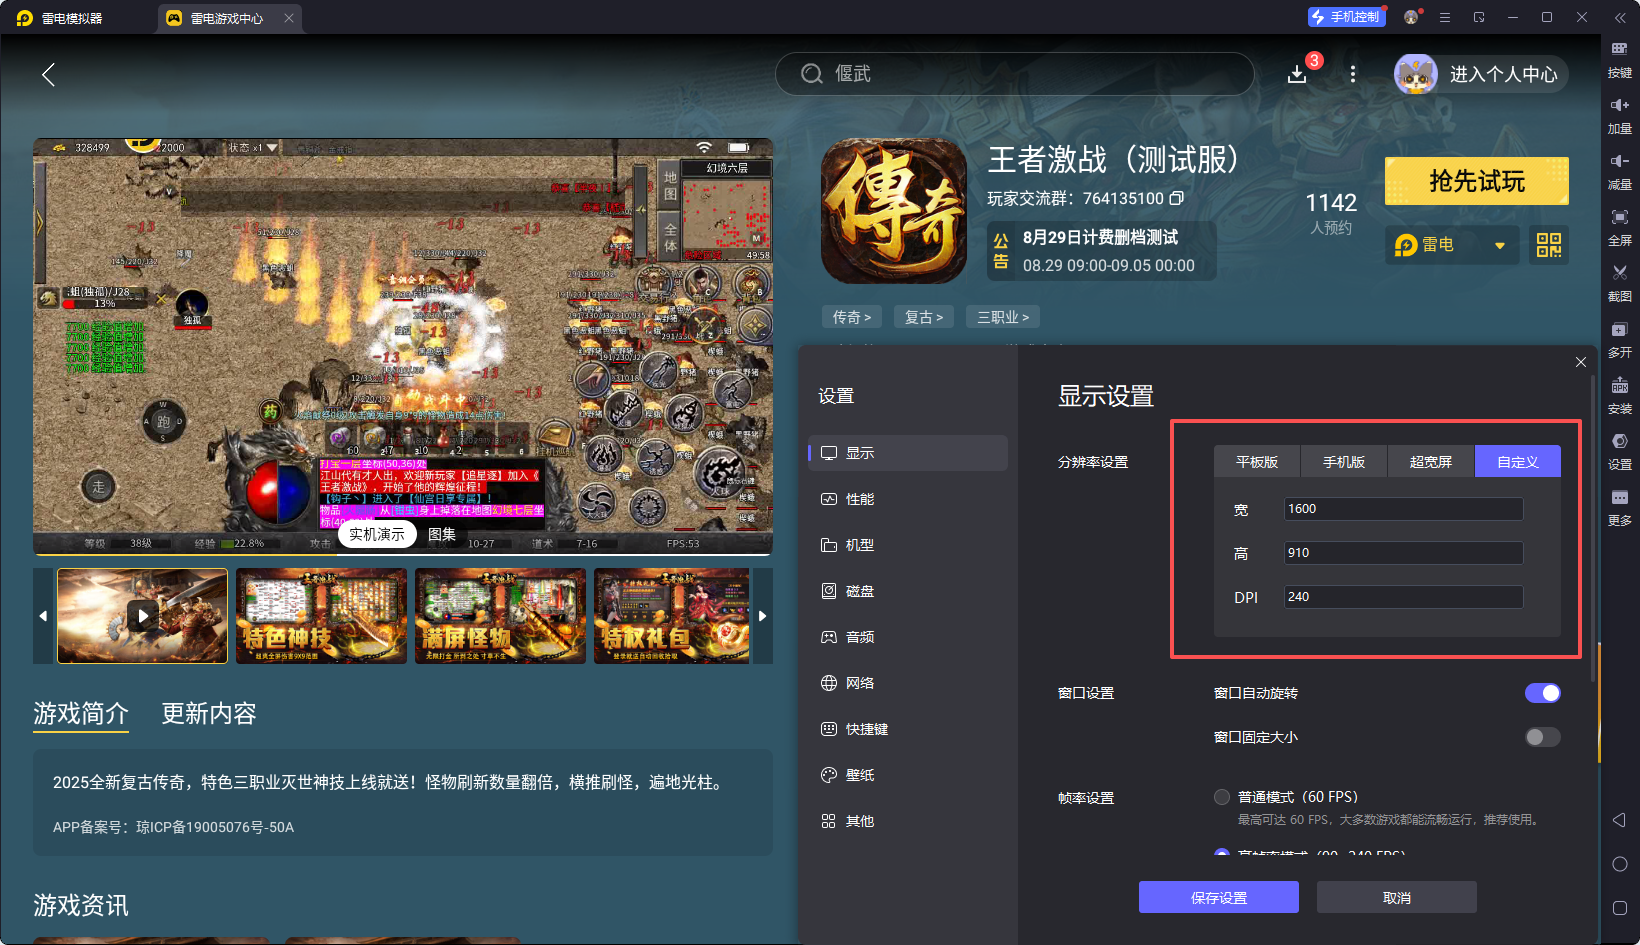Open the hamburger menu in title bar
1640x945 pixels.
click(1444, 17)
